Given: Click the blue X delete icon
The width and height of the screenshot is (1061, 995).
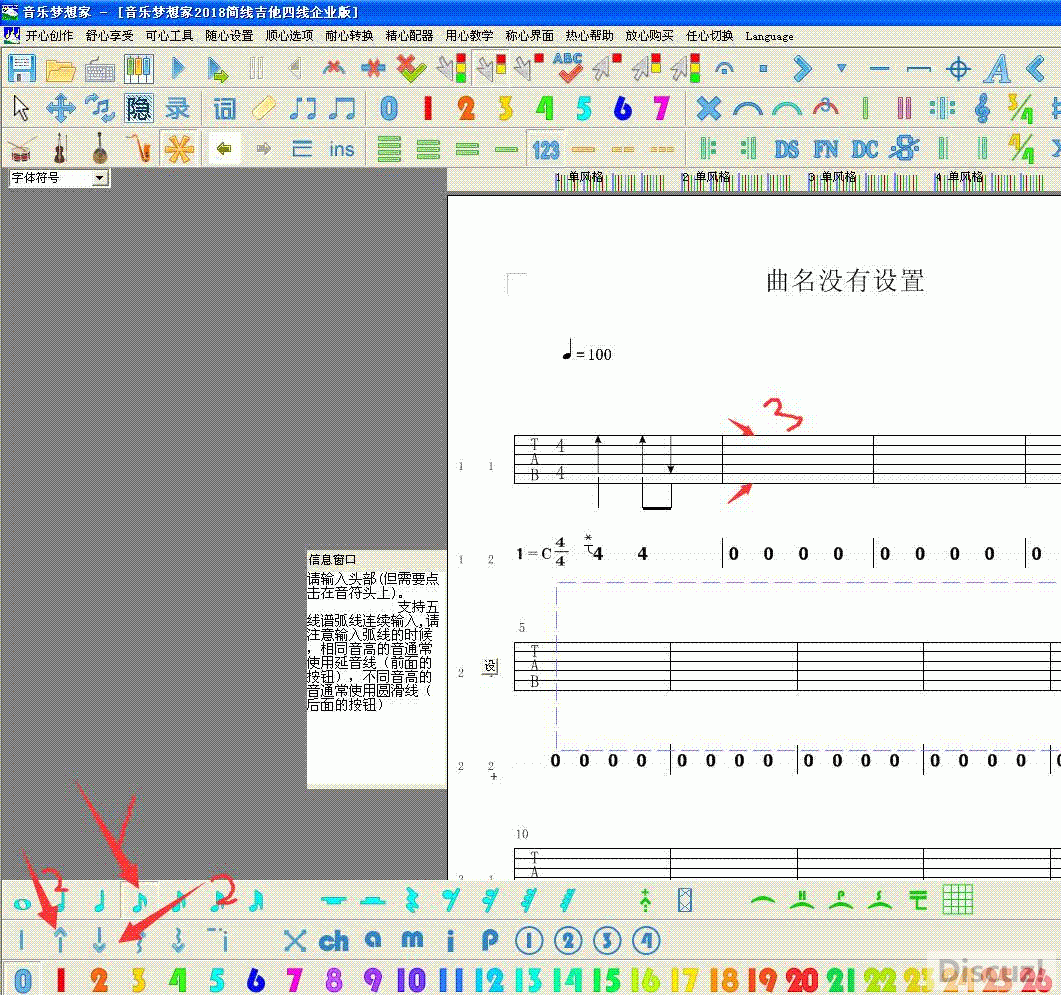Looking at the screenshot, I should (708, 108).
